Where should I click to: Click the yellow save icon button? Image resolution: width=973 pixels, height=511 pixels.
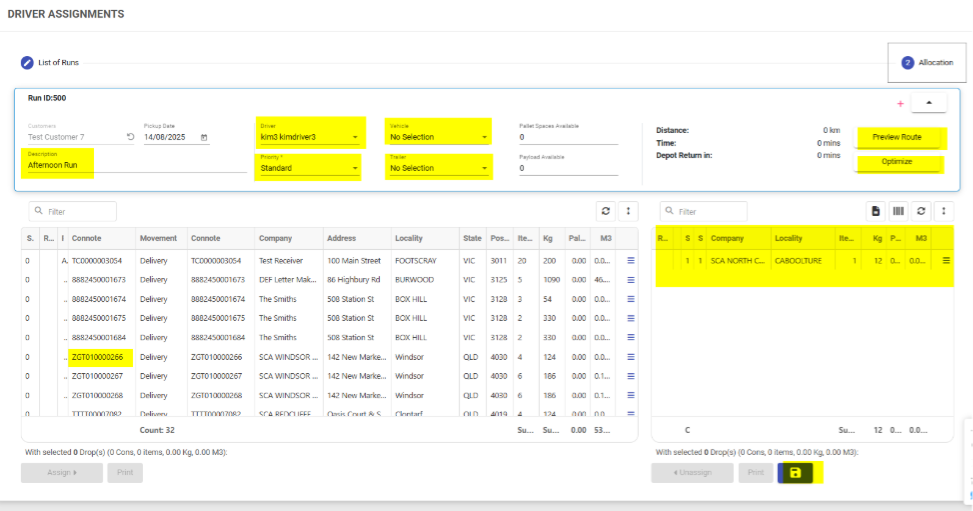coord(795,473)
